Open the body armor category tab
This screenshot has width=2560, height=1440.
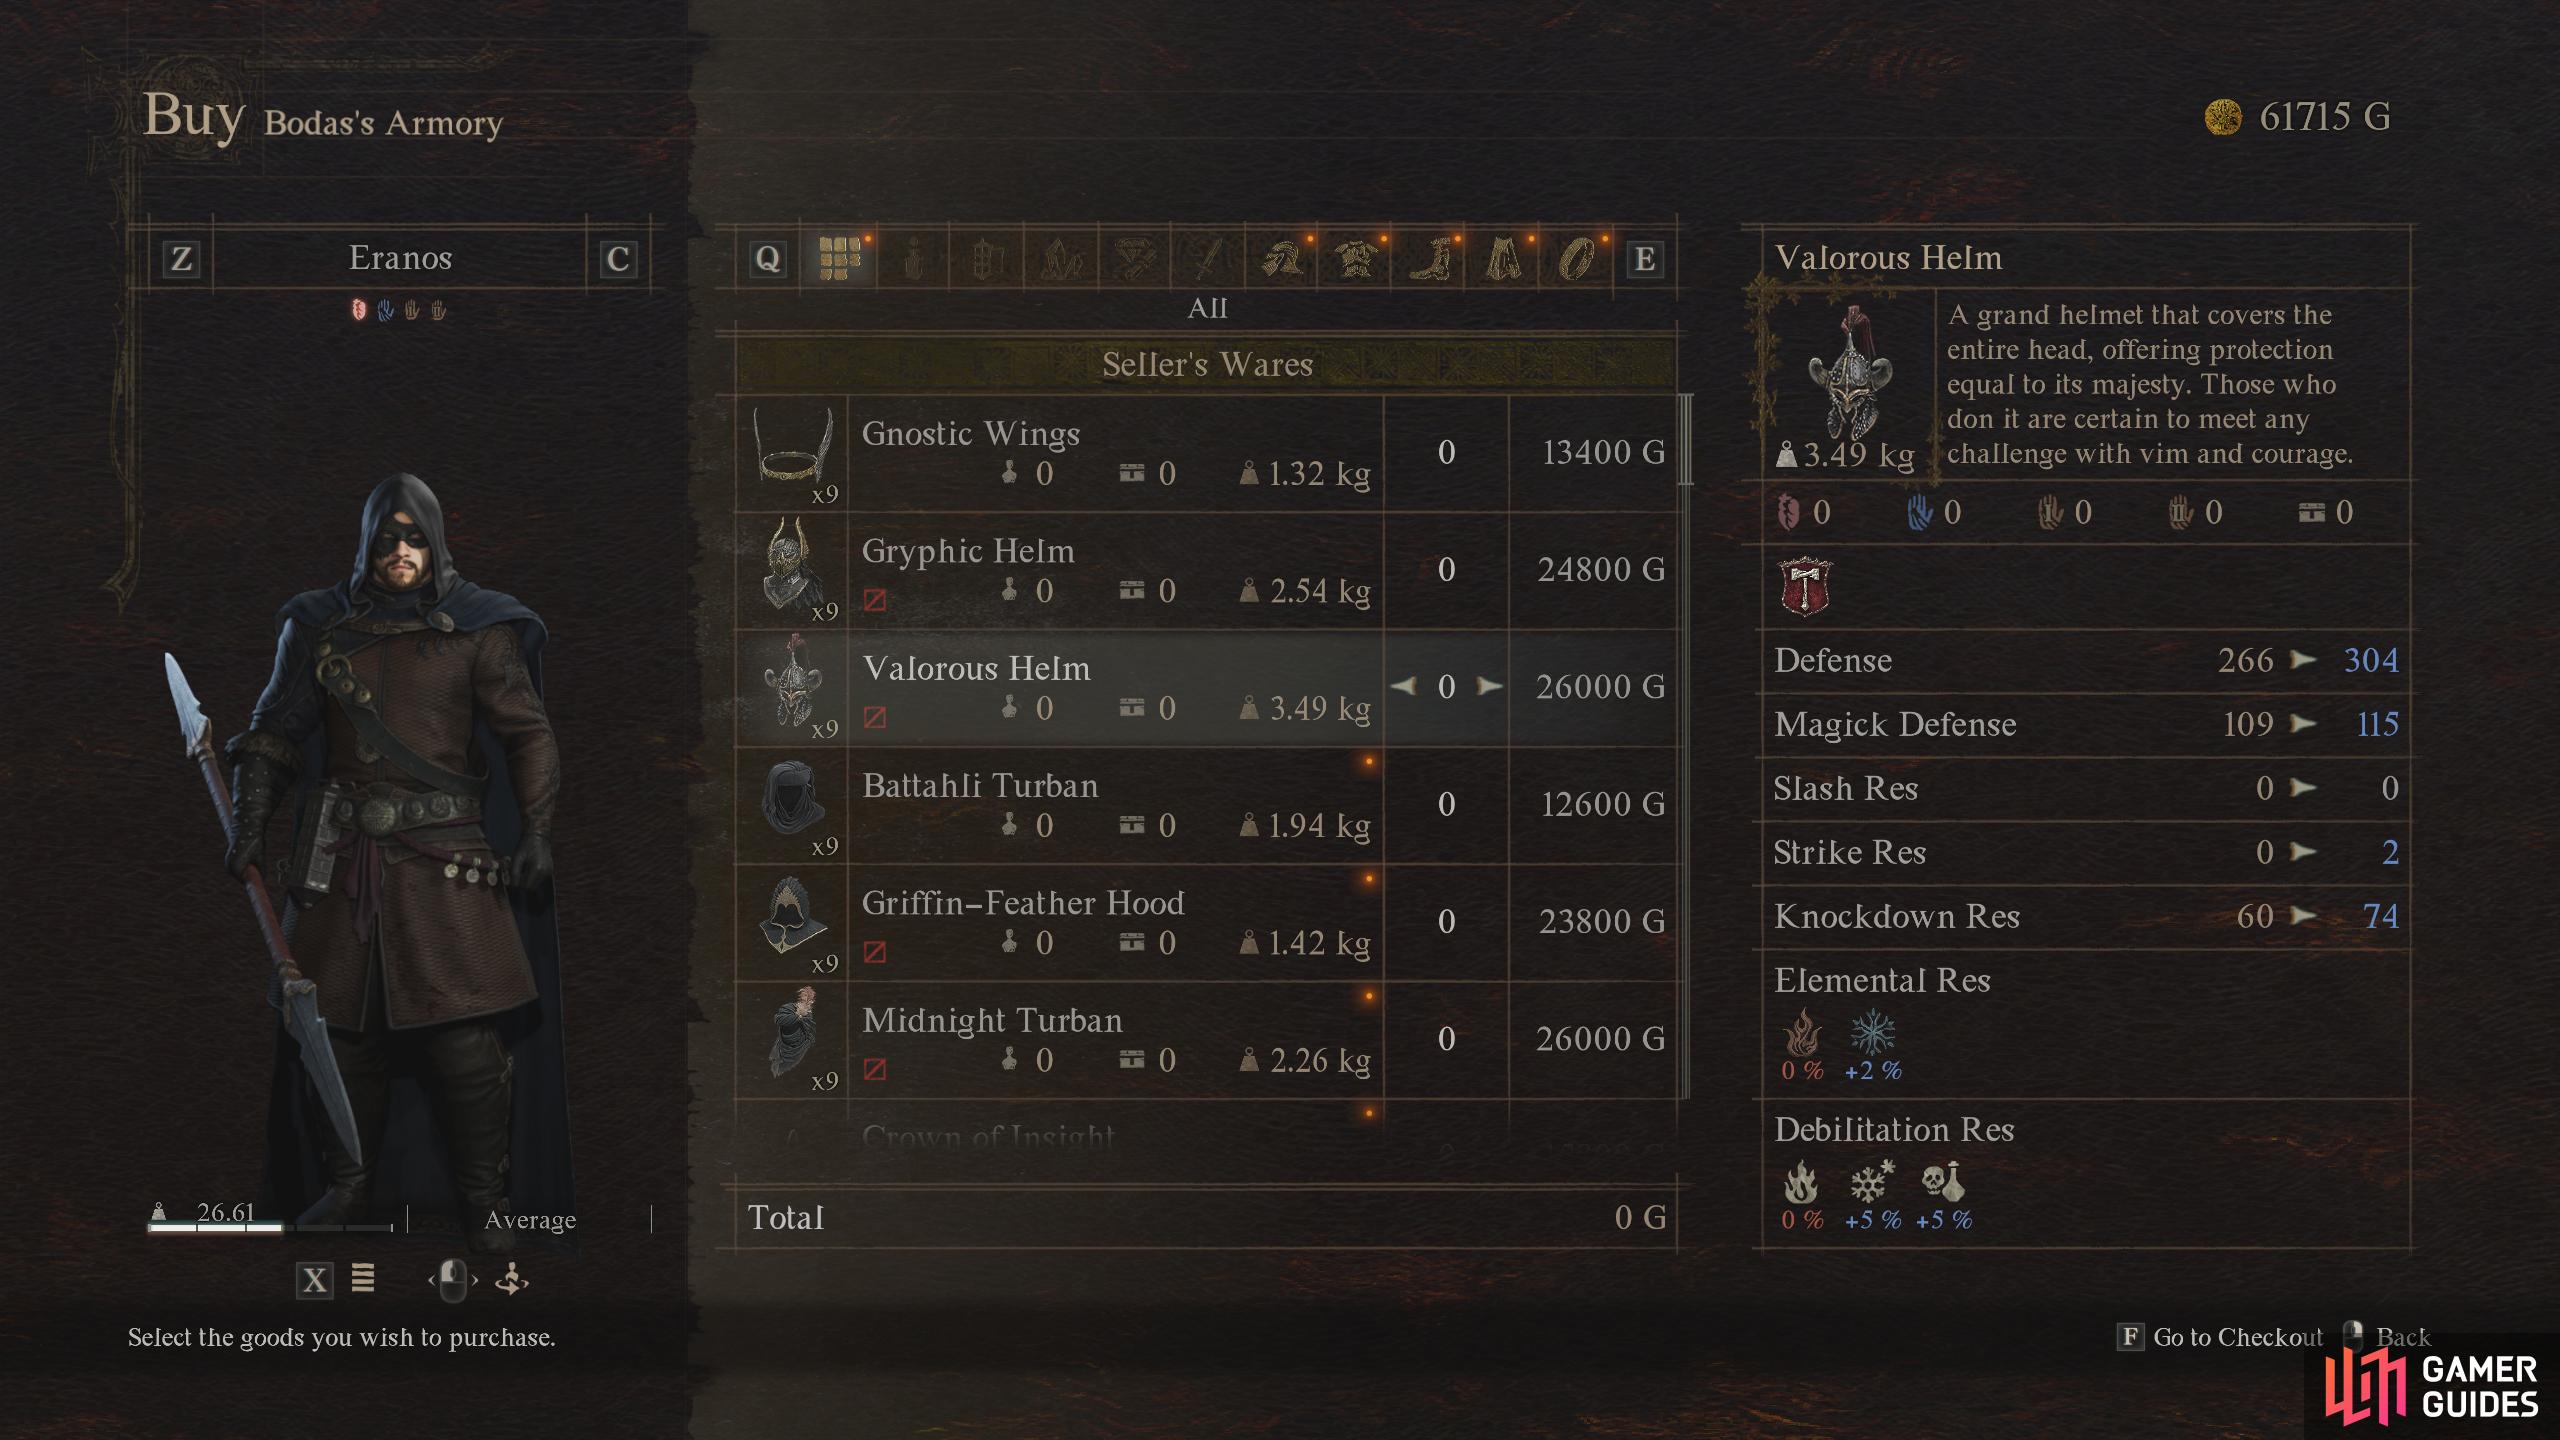pyautogui.click(x=1356, y=259)
